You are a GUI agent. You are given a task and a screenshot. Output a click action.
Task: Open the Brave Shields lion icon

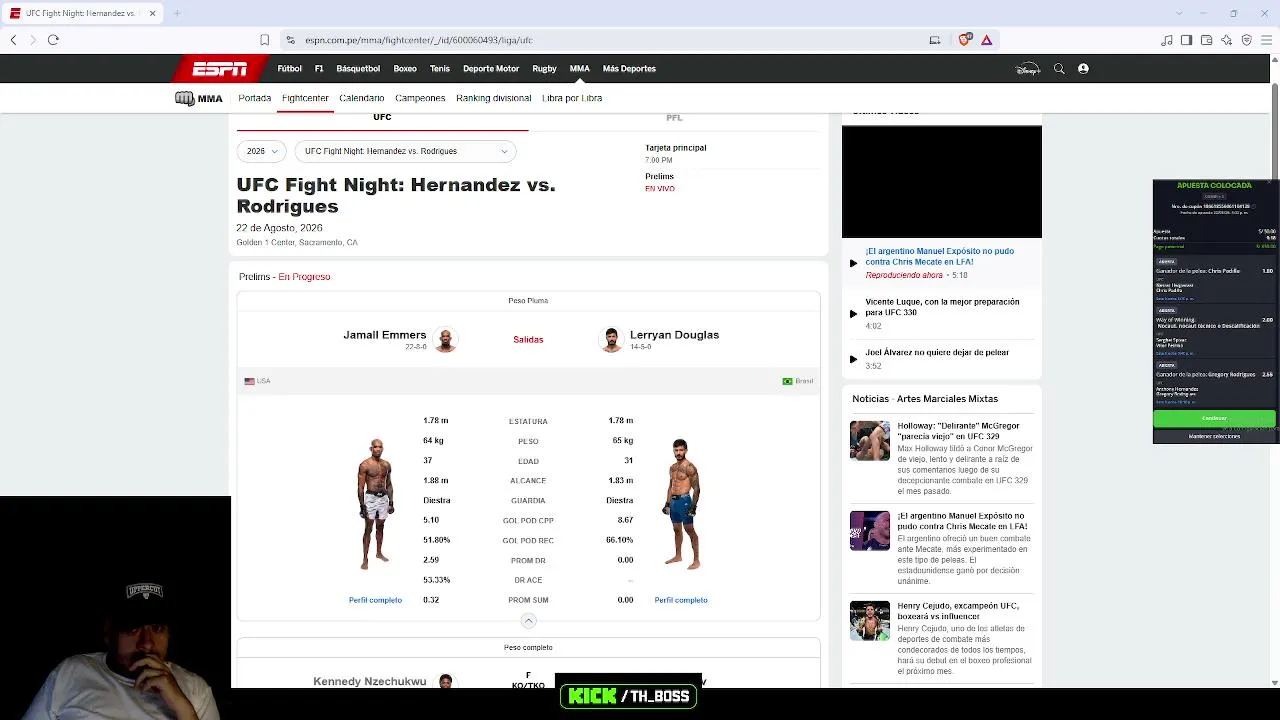964,40
